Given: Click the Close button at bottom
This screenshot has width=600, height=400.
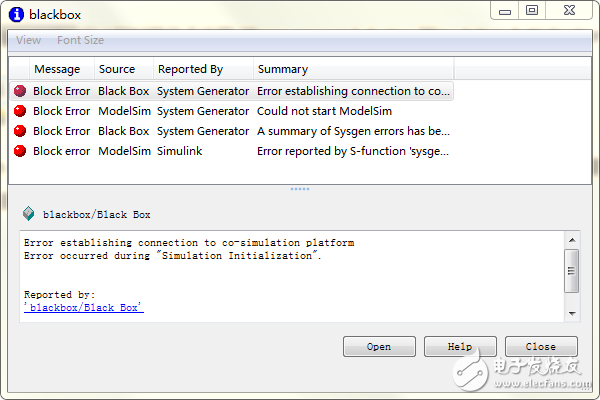Looking at the screenshot, I should 541,347.
